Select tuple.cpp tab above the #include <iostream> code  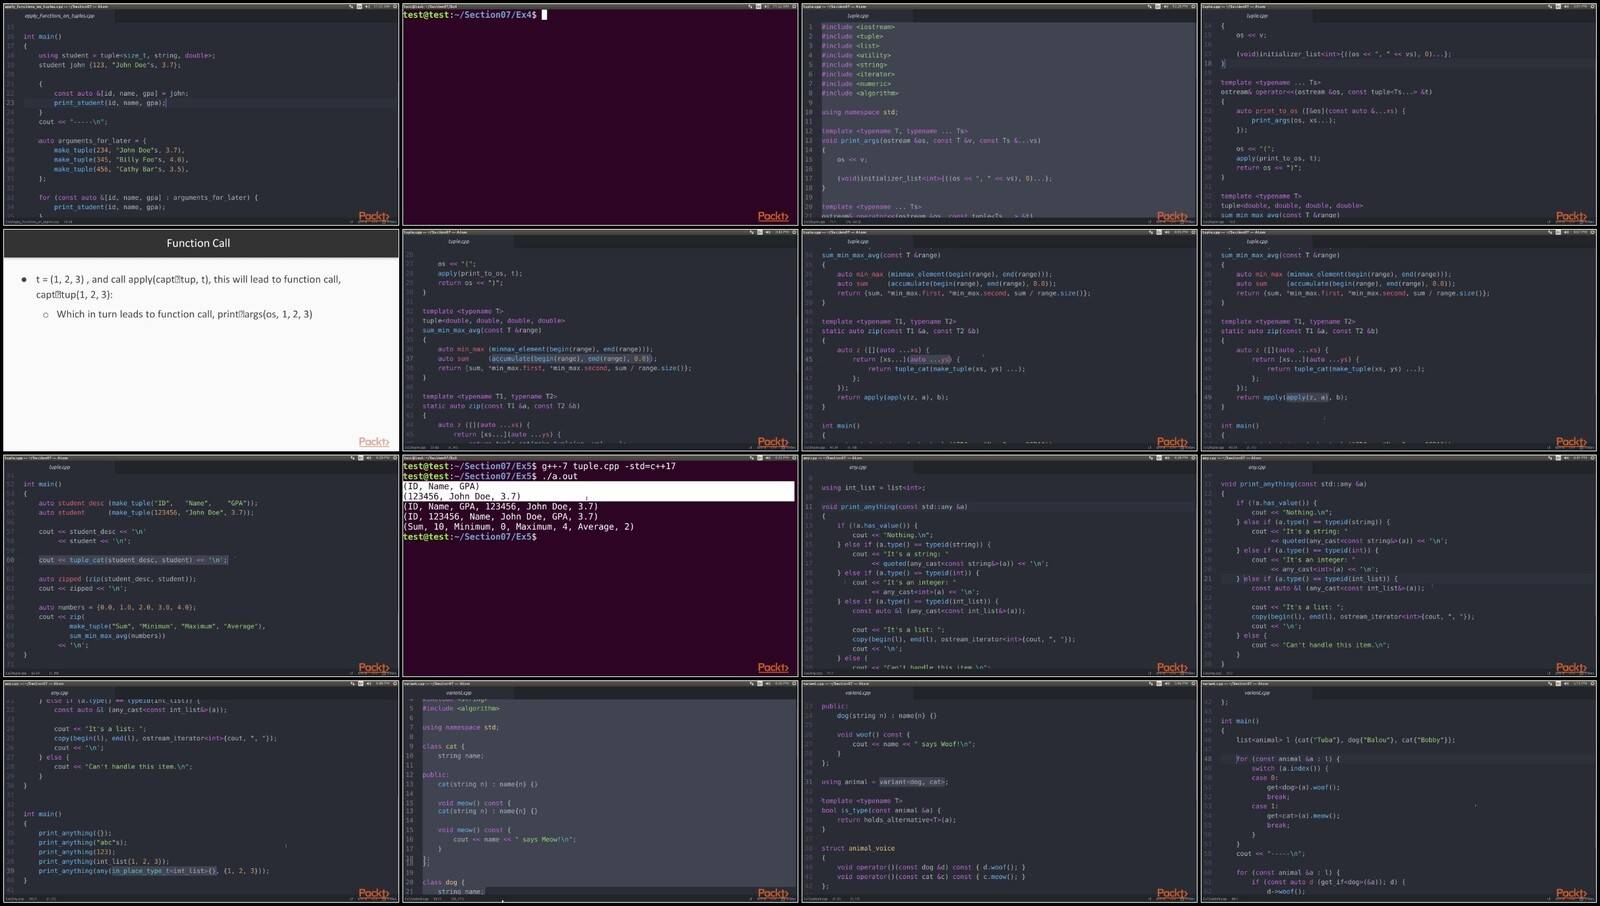(x=858, y=16)
